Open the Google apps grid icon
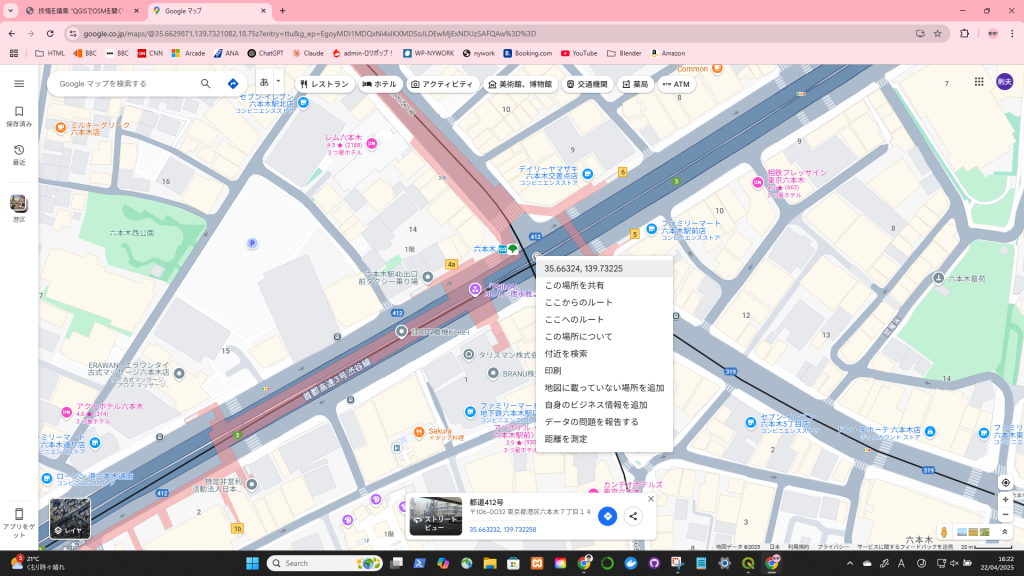1024x576 pixels. pyautogui.click(x=978, y=83)
